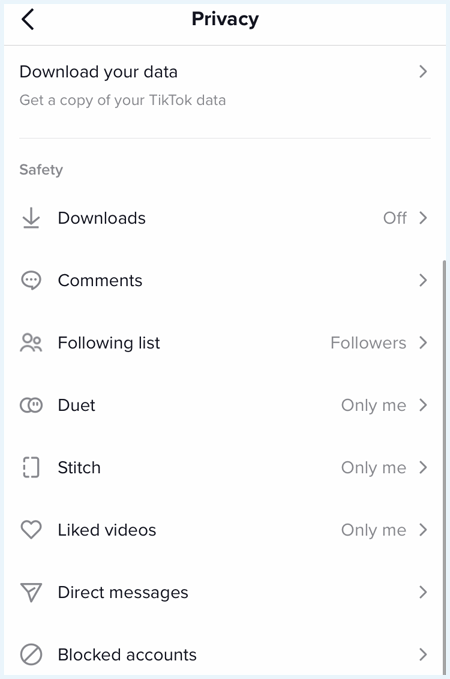
Task: Go back using the arrow icon
Action: tap(28, 19)
